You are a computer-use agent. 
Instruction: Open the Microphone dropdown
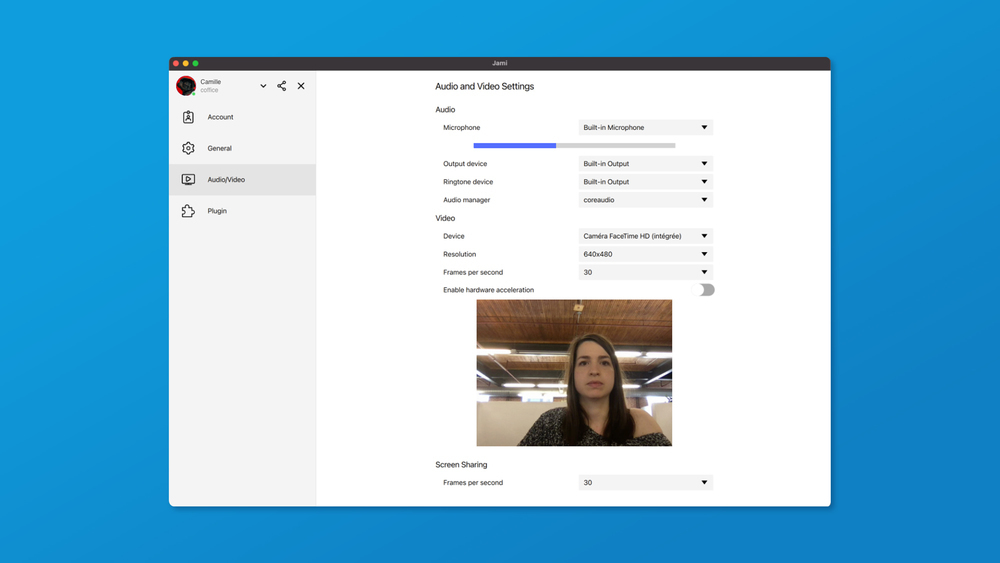click(x=645, y=128)
